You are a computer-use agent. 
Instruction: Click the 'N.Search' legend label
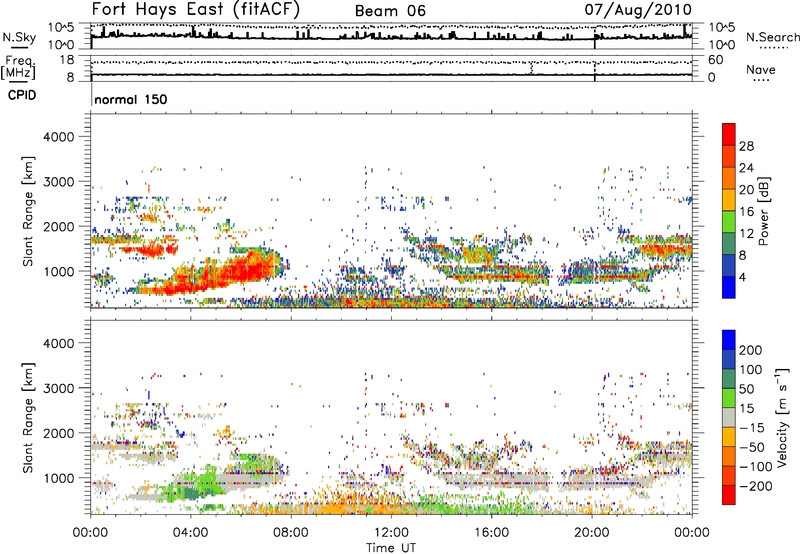(x=772, y=37)
